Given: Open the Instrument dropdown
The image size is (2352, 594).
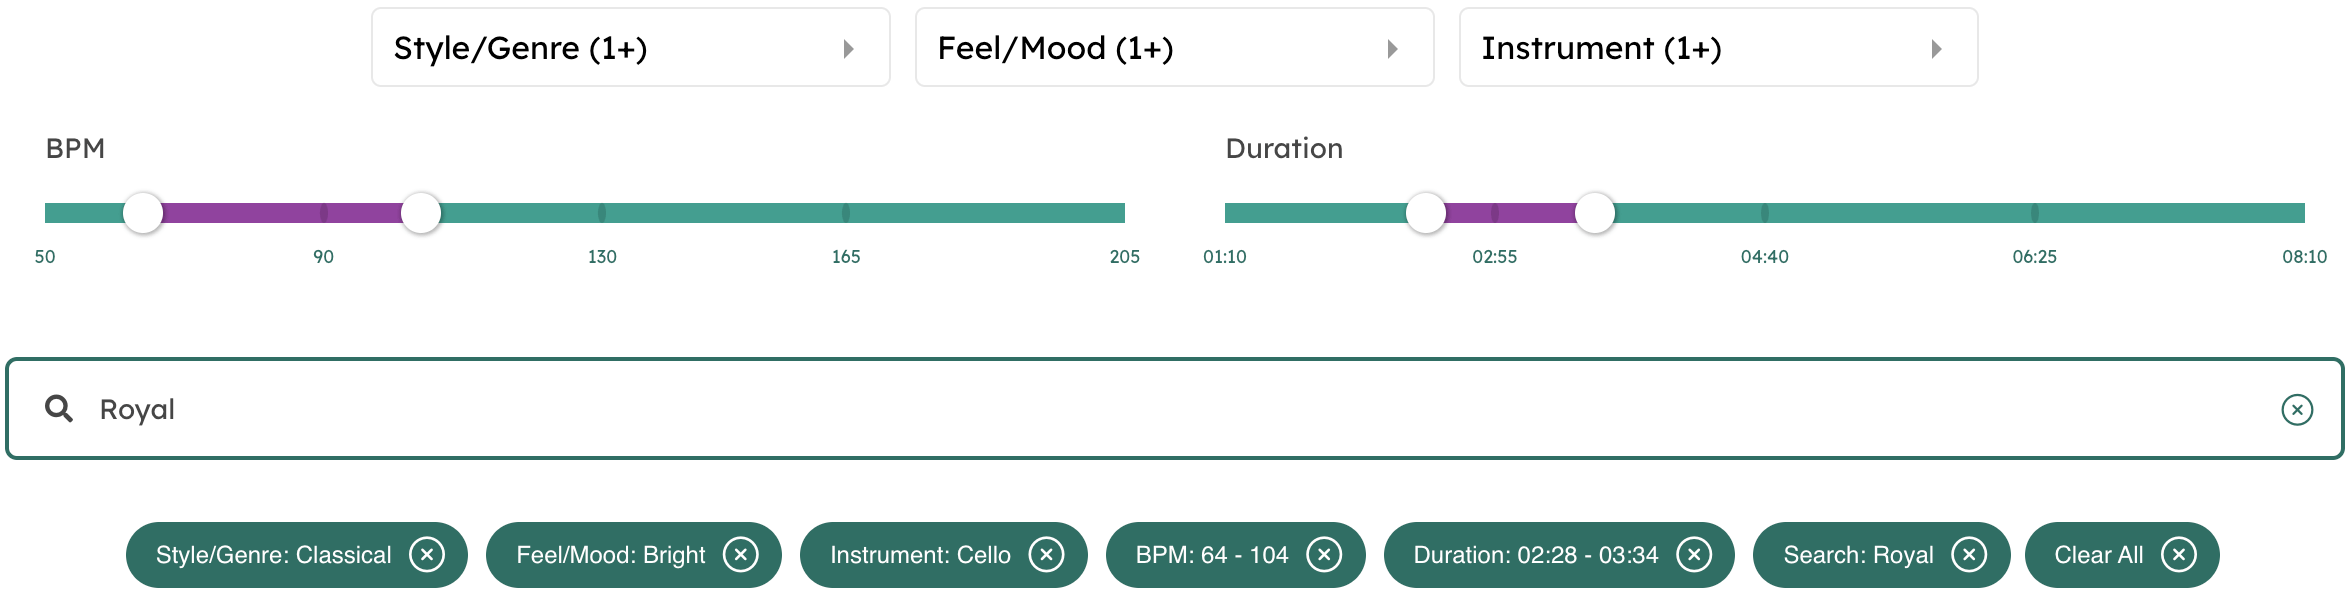Looking at the screenshot, I should (1718, 48).
